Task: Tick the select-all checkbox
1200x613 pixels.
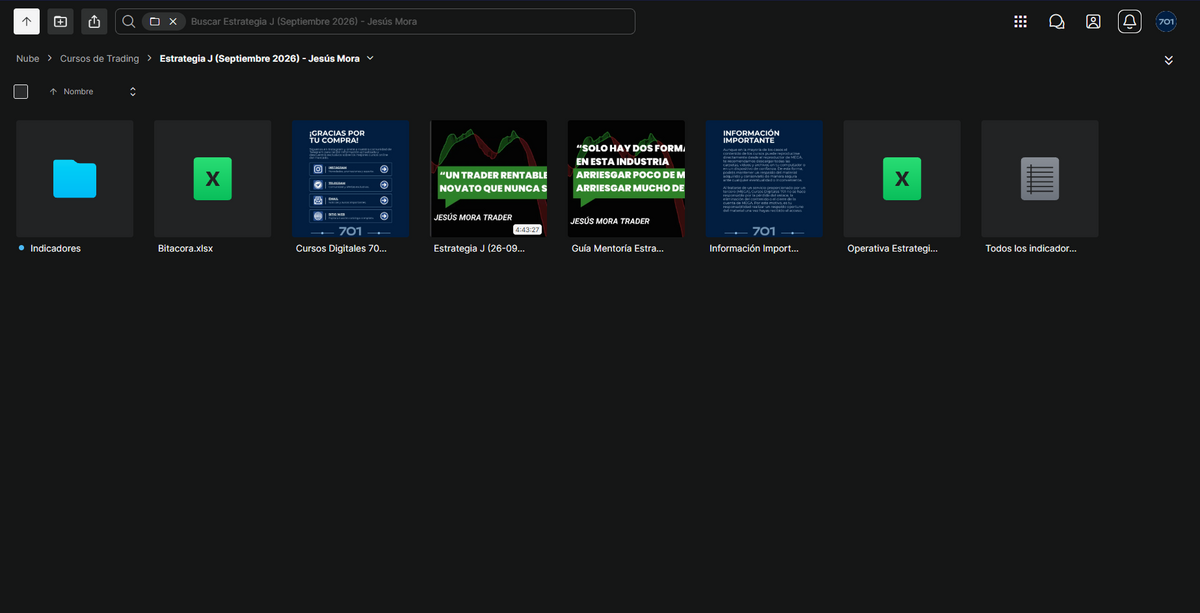Action: coord(21,92)
